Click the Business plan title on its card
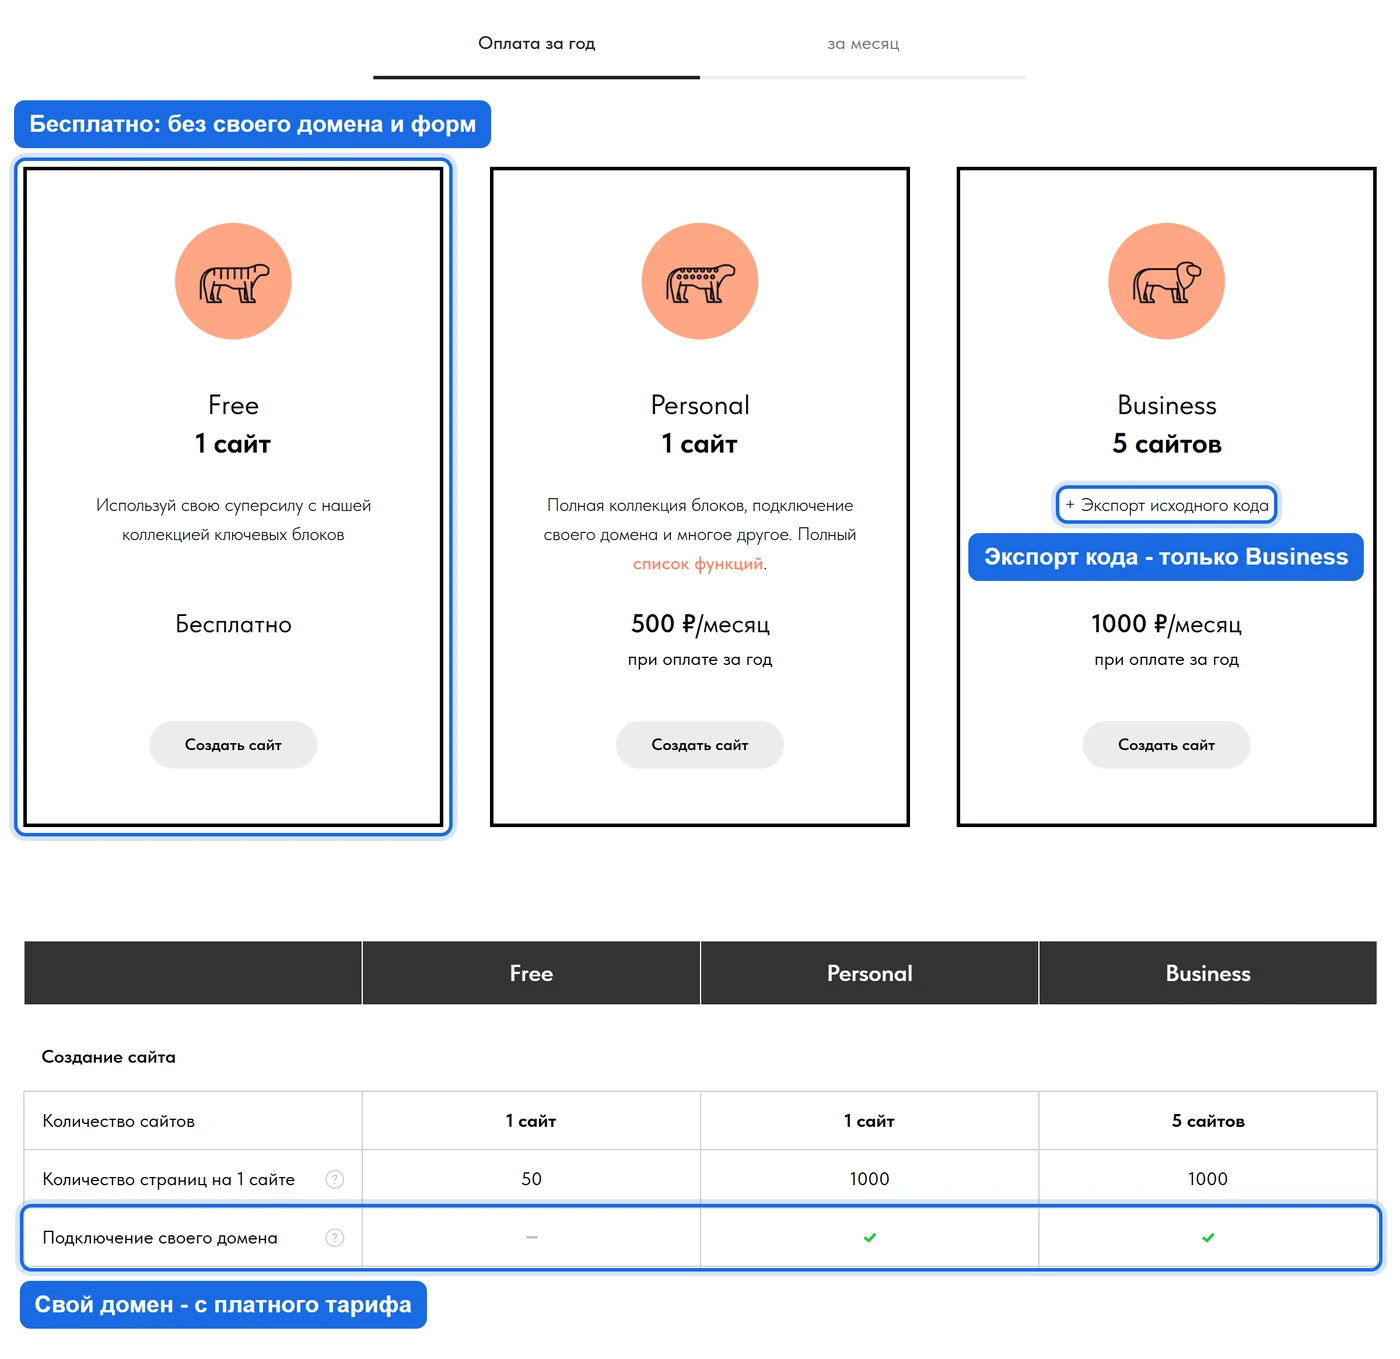 click(x=1166, y=405)
